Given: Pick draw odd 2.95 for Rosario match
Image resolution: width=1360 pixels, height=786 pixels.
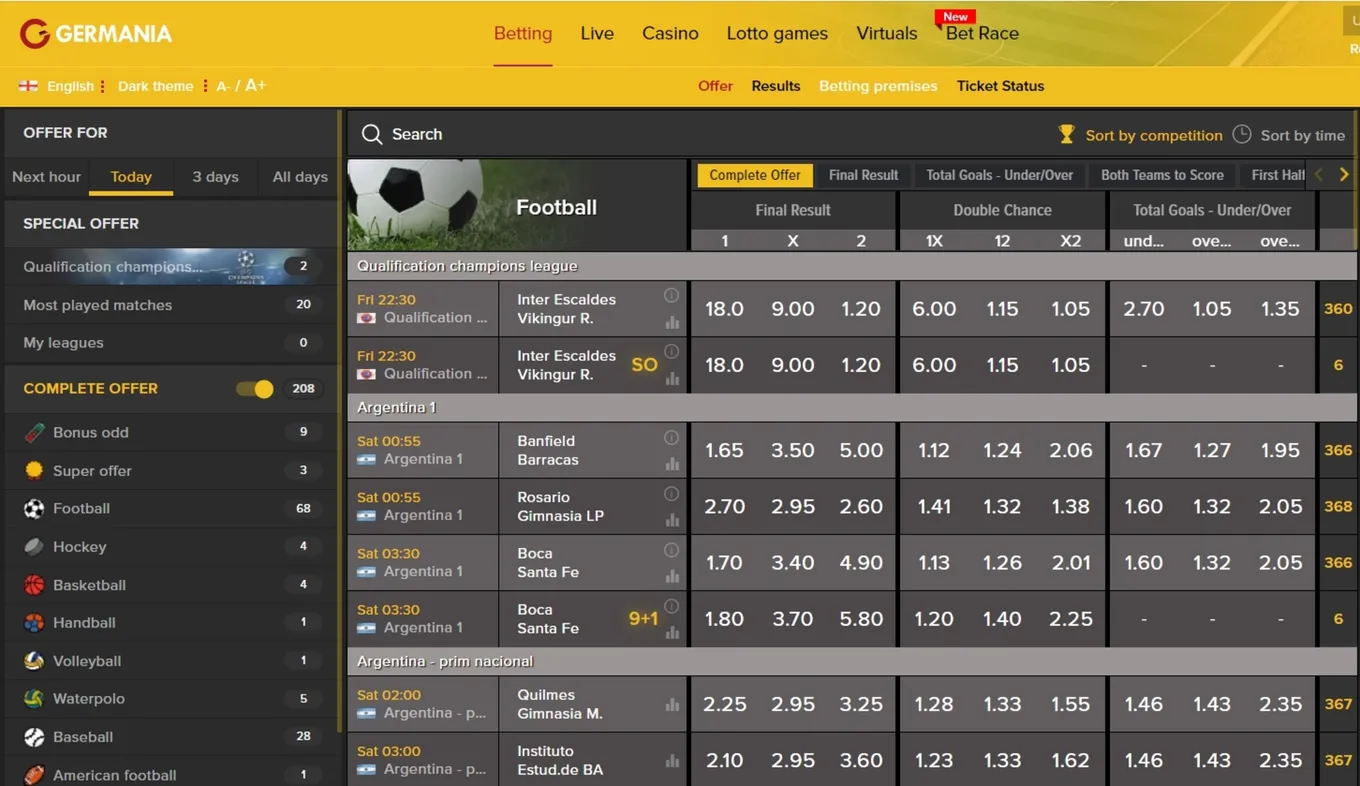Looking at the screenshot, I should (793, 506).
